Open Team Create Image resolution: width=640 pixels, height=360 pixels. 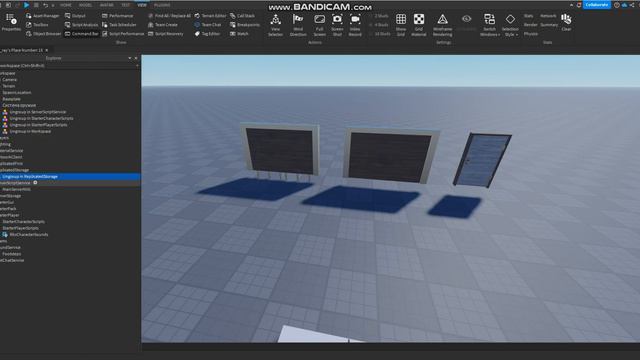162,24
